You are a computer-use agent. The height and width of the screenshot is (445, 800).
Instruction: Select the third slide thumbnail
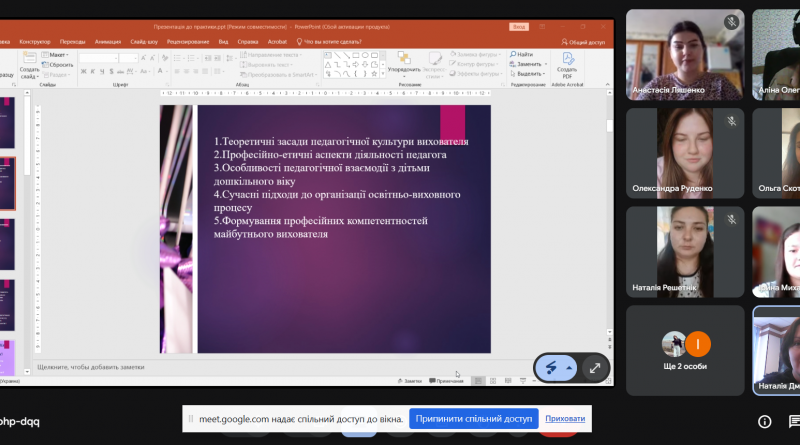point(7,244)
